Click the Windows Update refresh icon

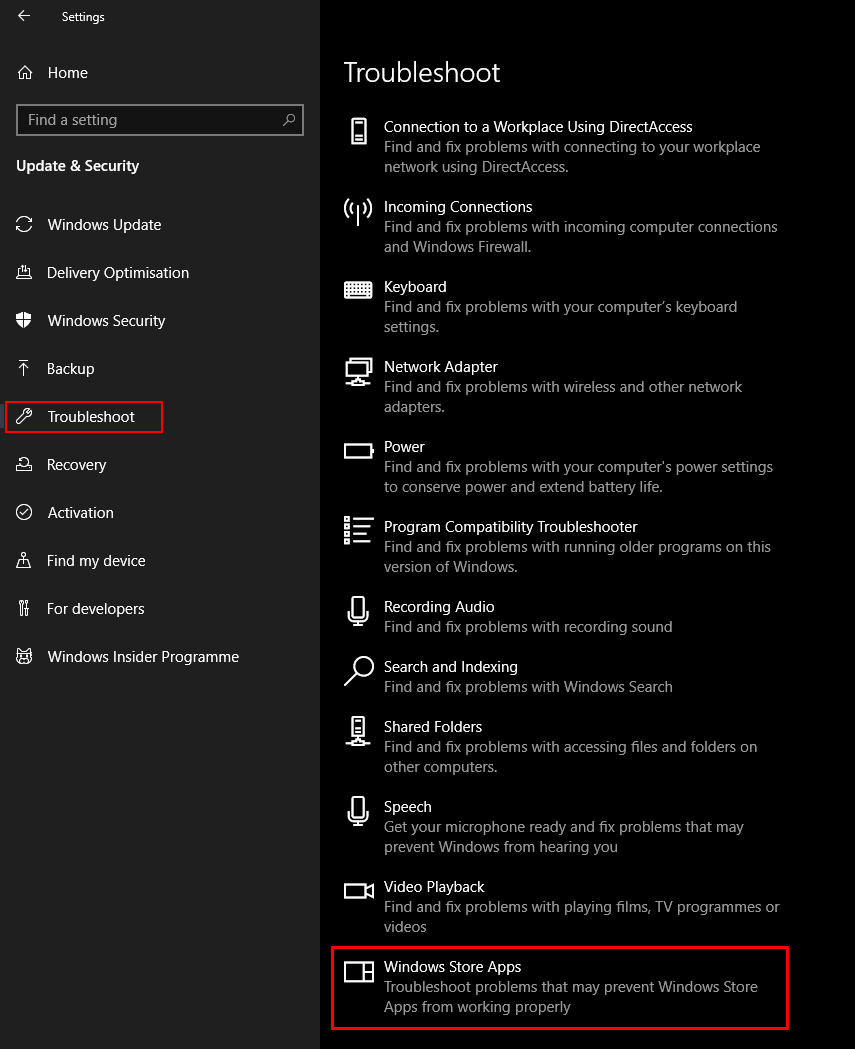coord(24,224)
